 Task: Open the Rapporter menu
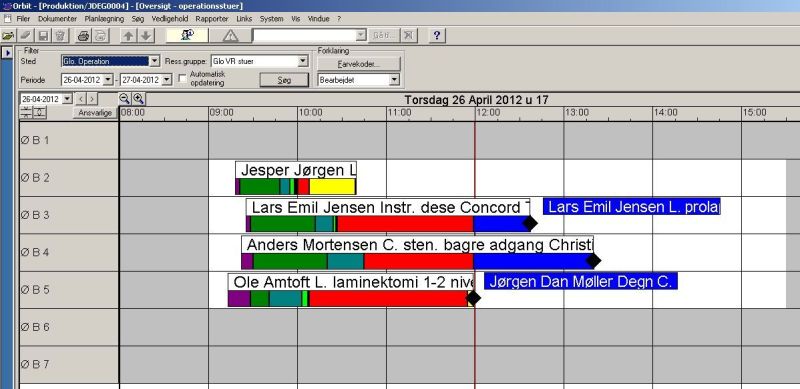coord(212,19)
